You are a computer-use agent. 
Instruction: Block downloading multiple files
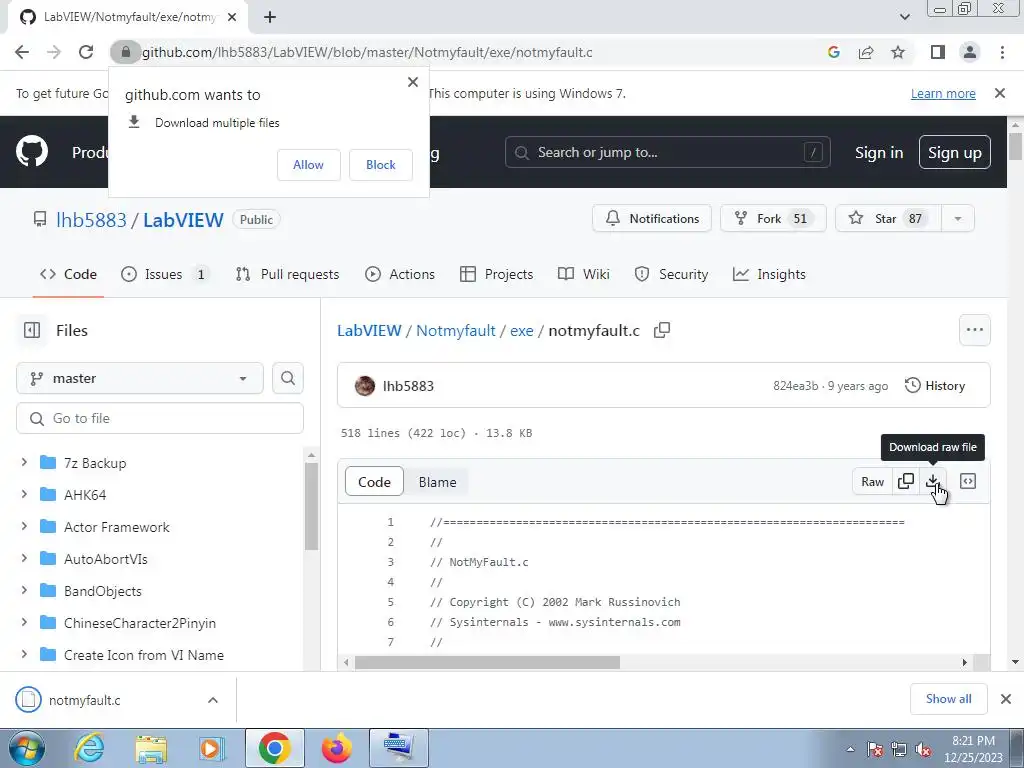(x=381, y=165)
